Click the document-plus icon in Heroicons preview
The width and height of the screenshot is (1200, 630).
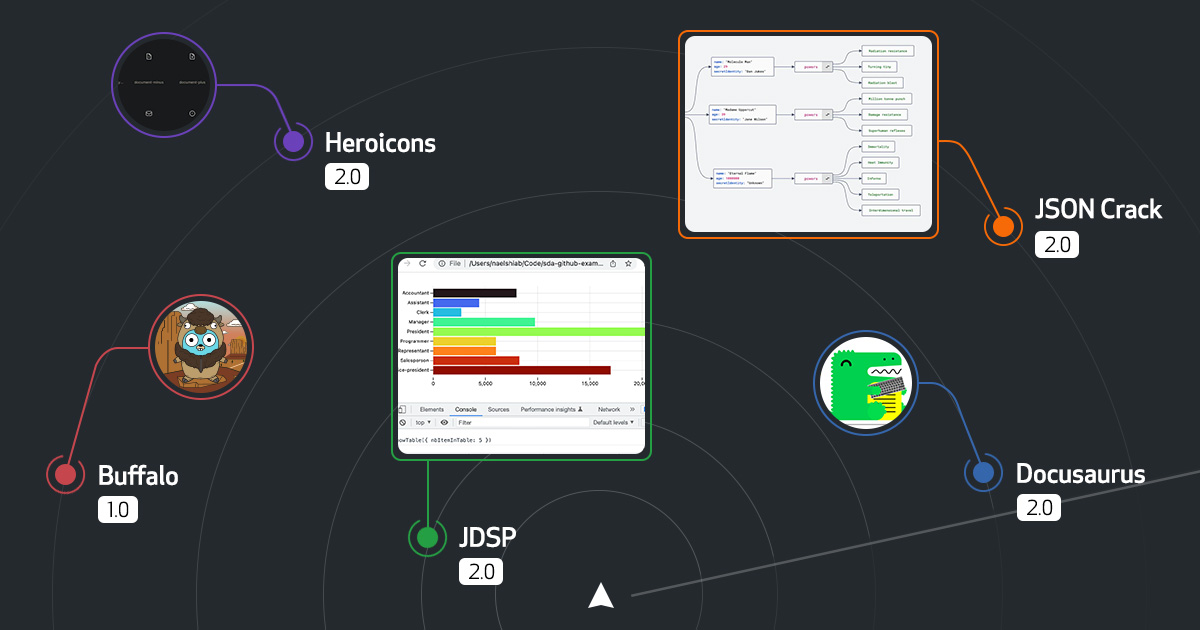[192, 56]
